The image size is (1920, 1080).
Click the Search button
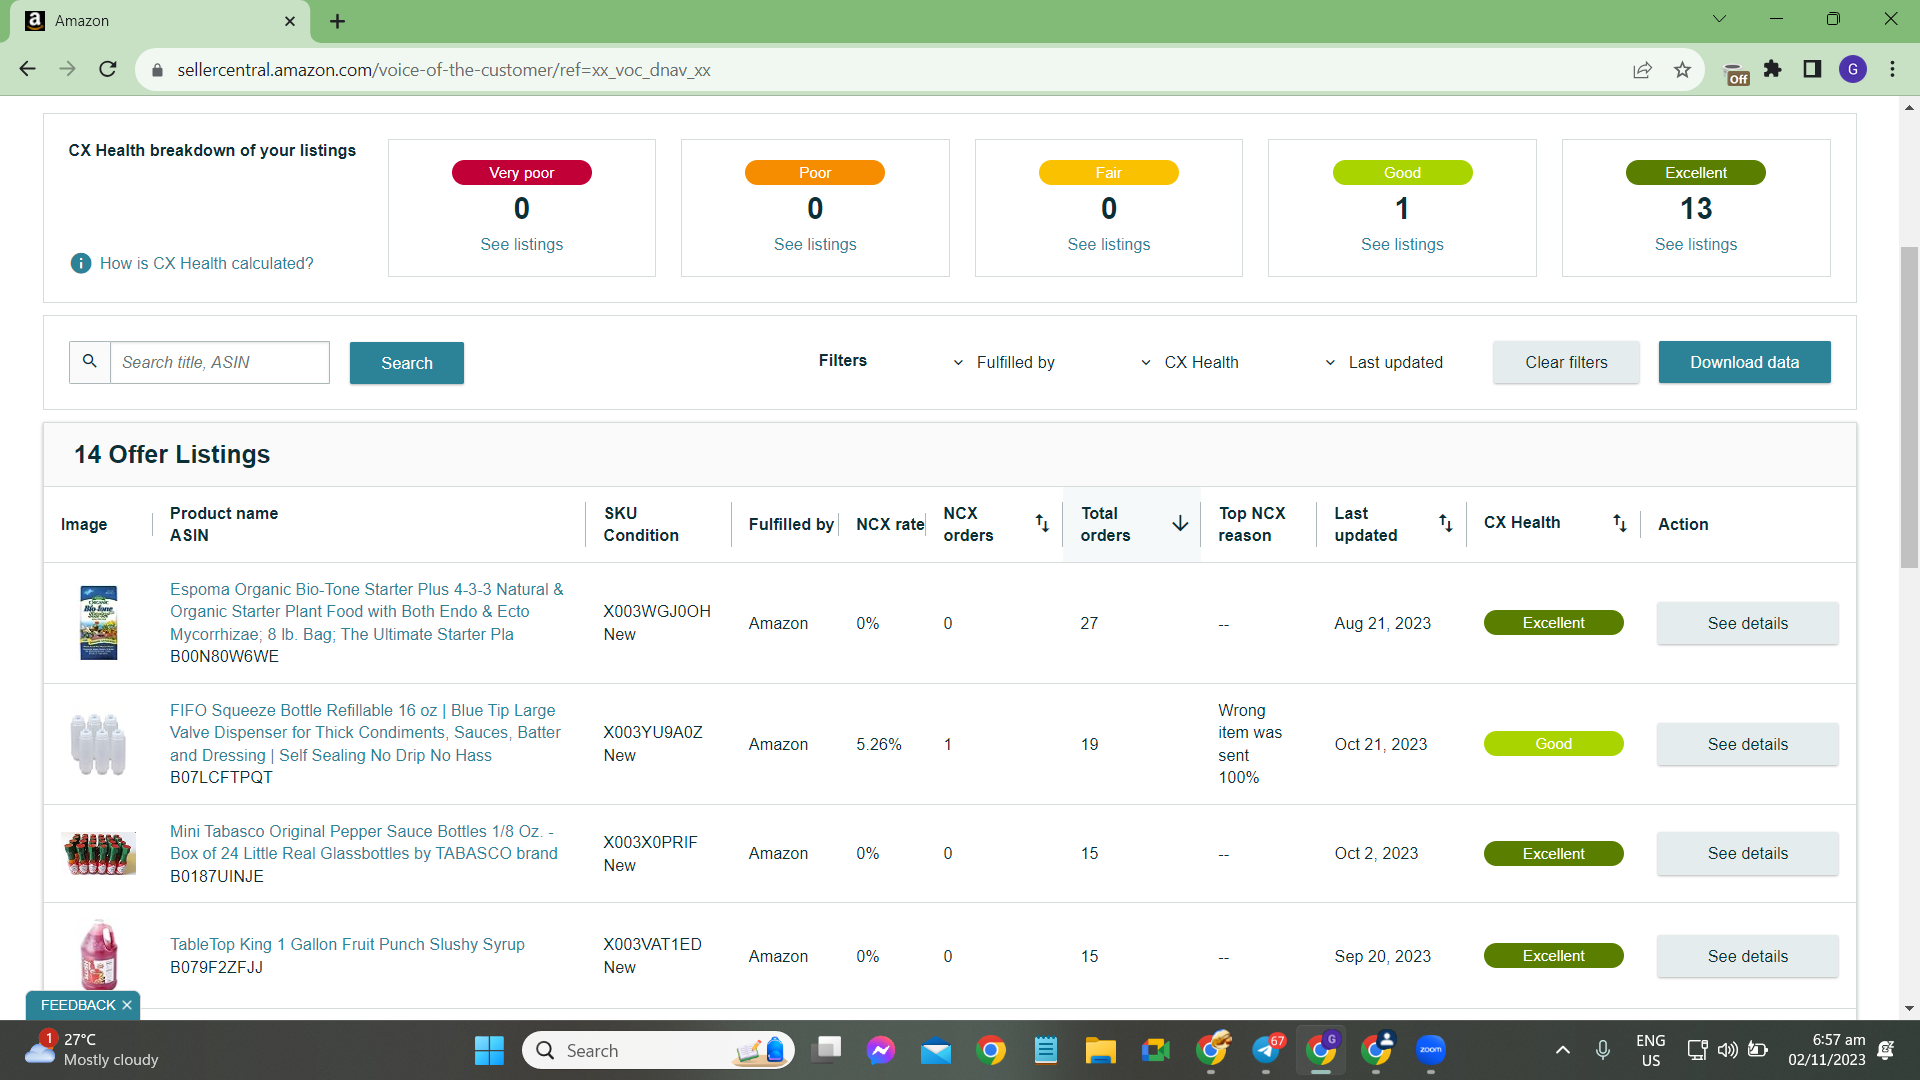click(x=407, y=363)
